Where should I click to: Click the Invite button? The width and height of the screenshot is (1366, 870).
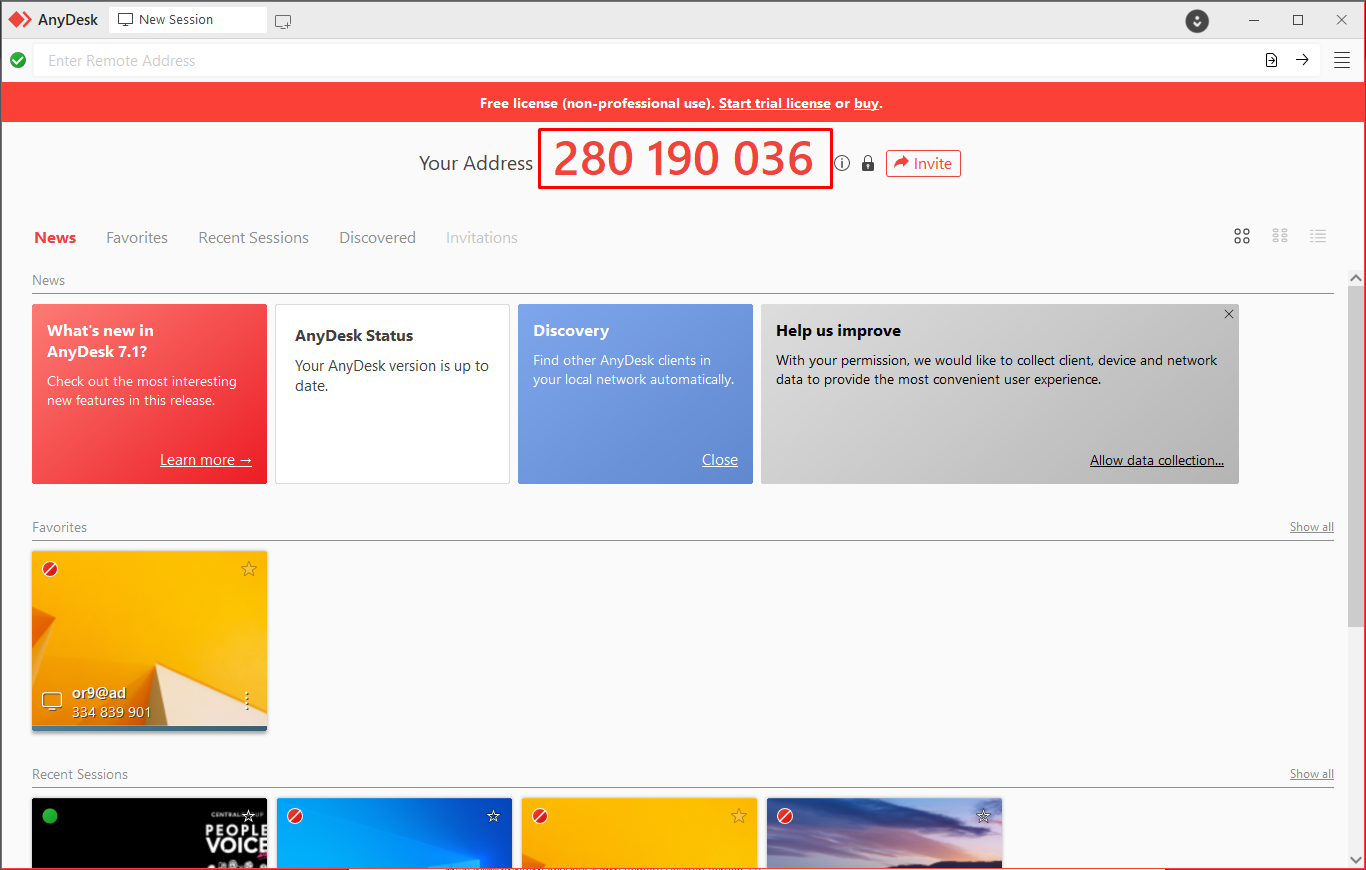point(923,163)
